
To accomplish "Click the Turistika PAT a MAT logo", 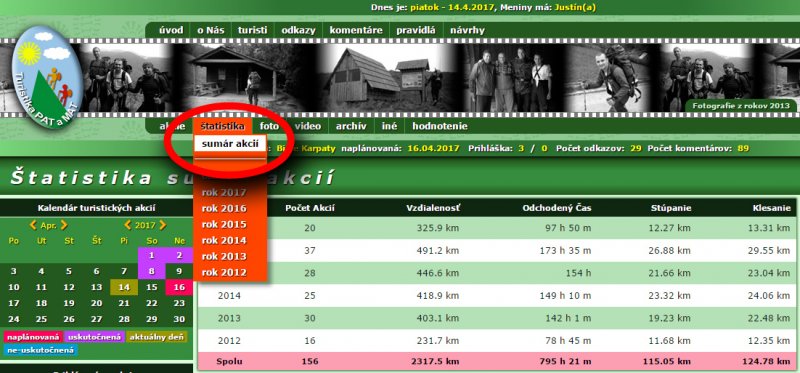I will pos(47,77).
